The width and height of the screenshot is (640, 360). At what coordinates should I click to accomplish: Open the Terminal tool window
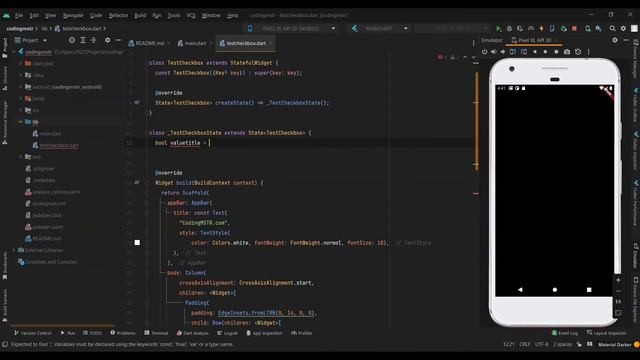(156, 333)
